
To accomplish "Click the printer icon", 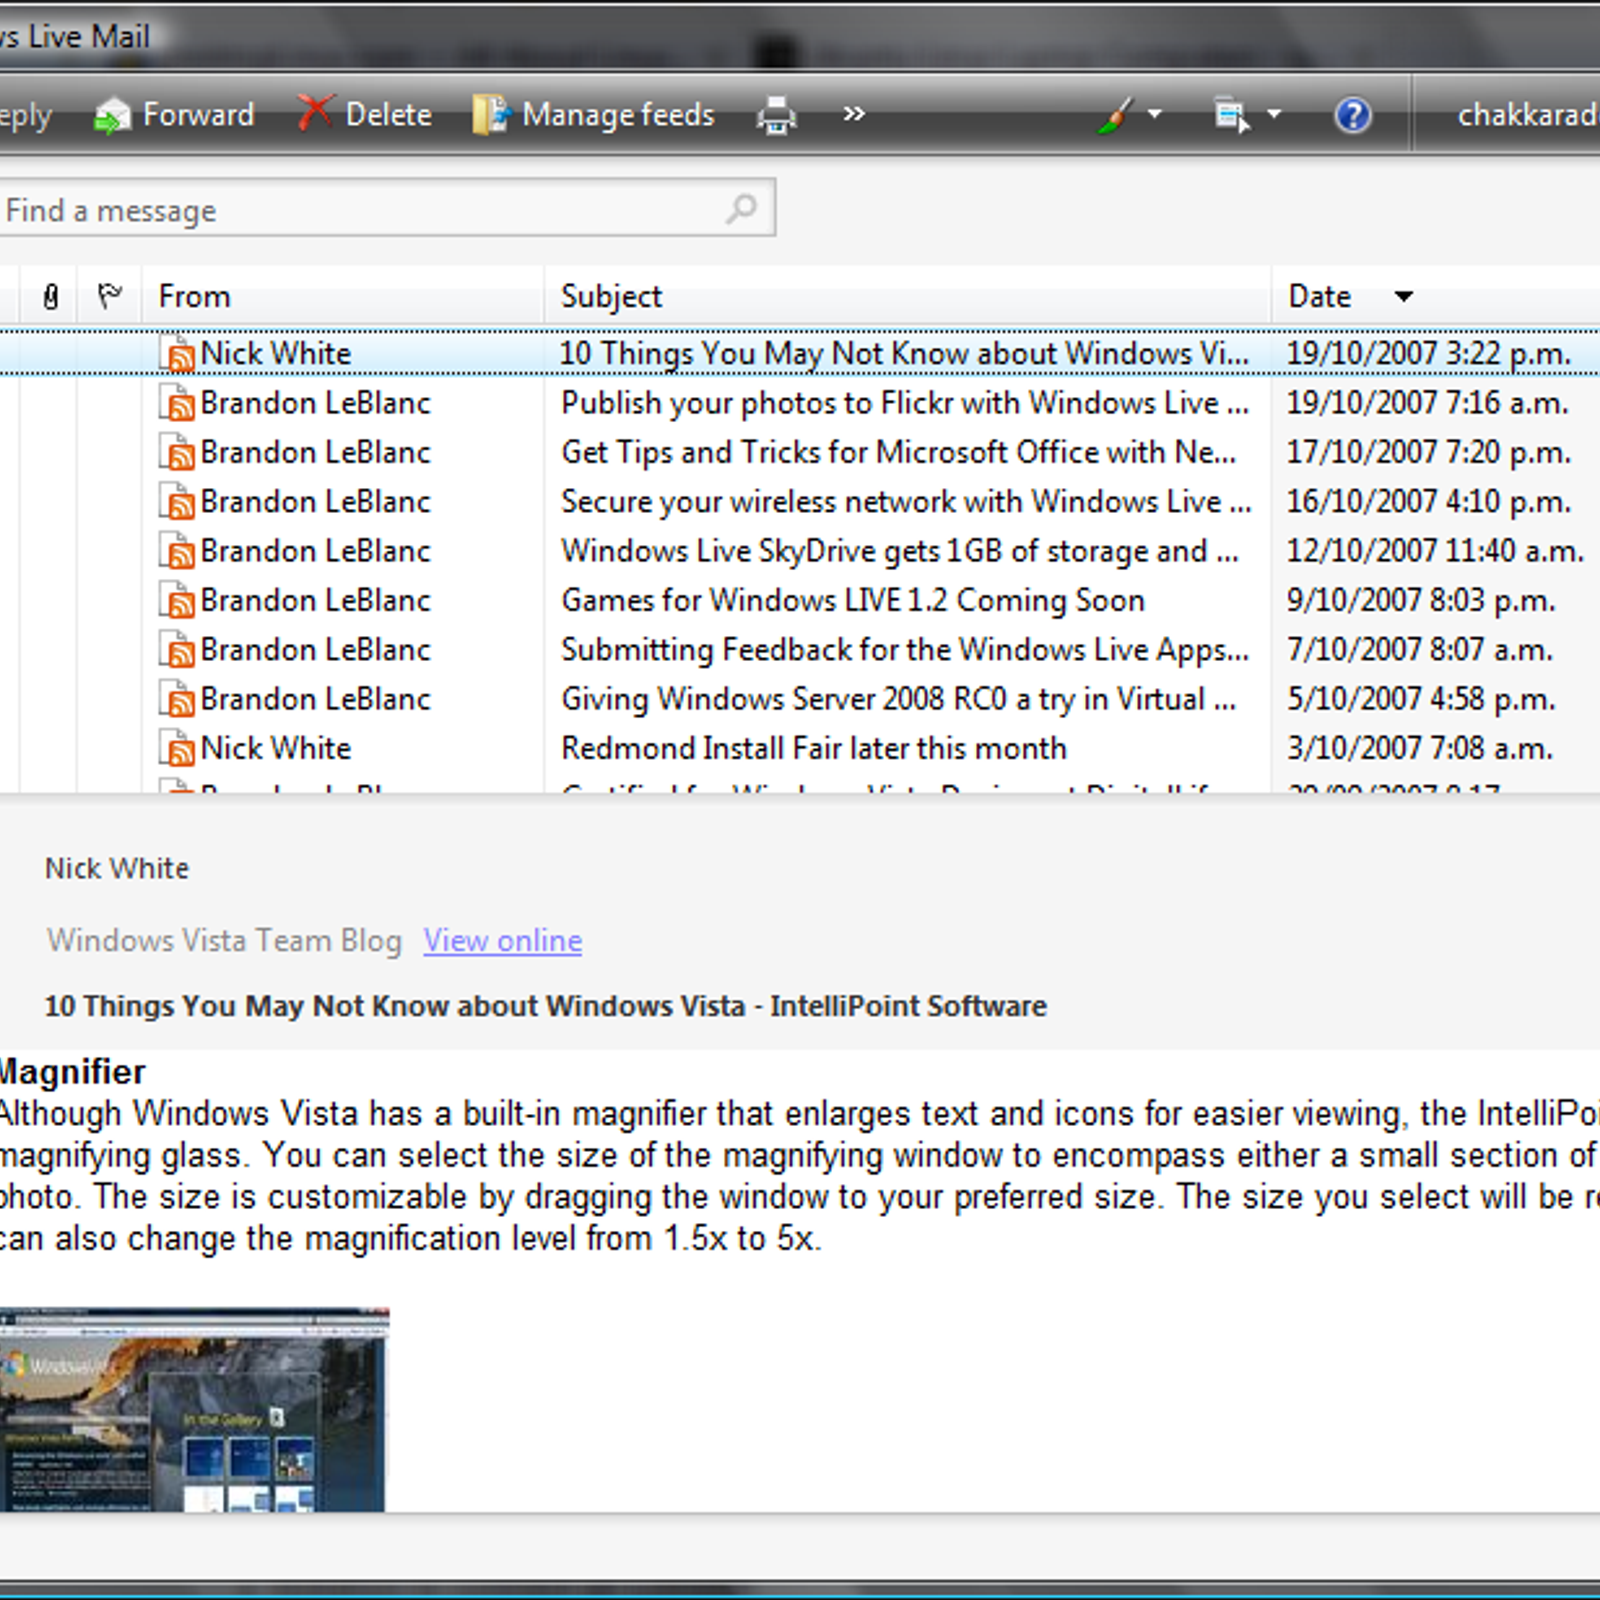I will tap(776, 115).
